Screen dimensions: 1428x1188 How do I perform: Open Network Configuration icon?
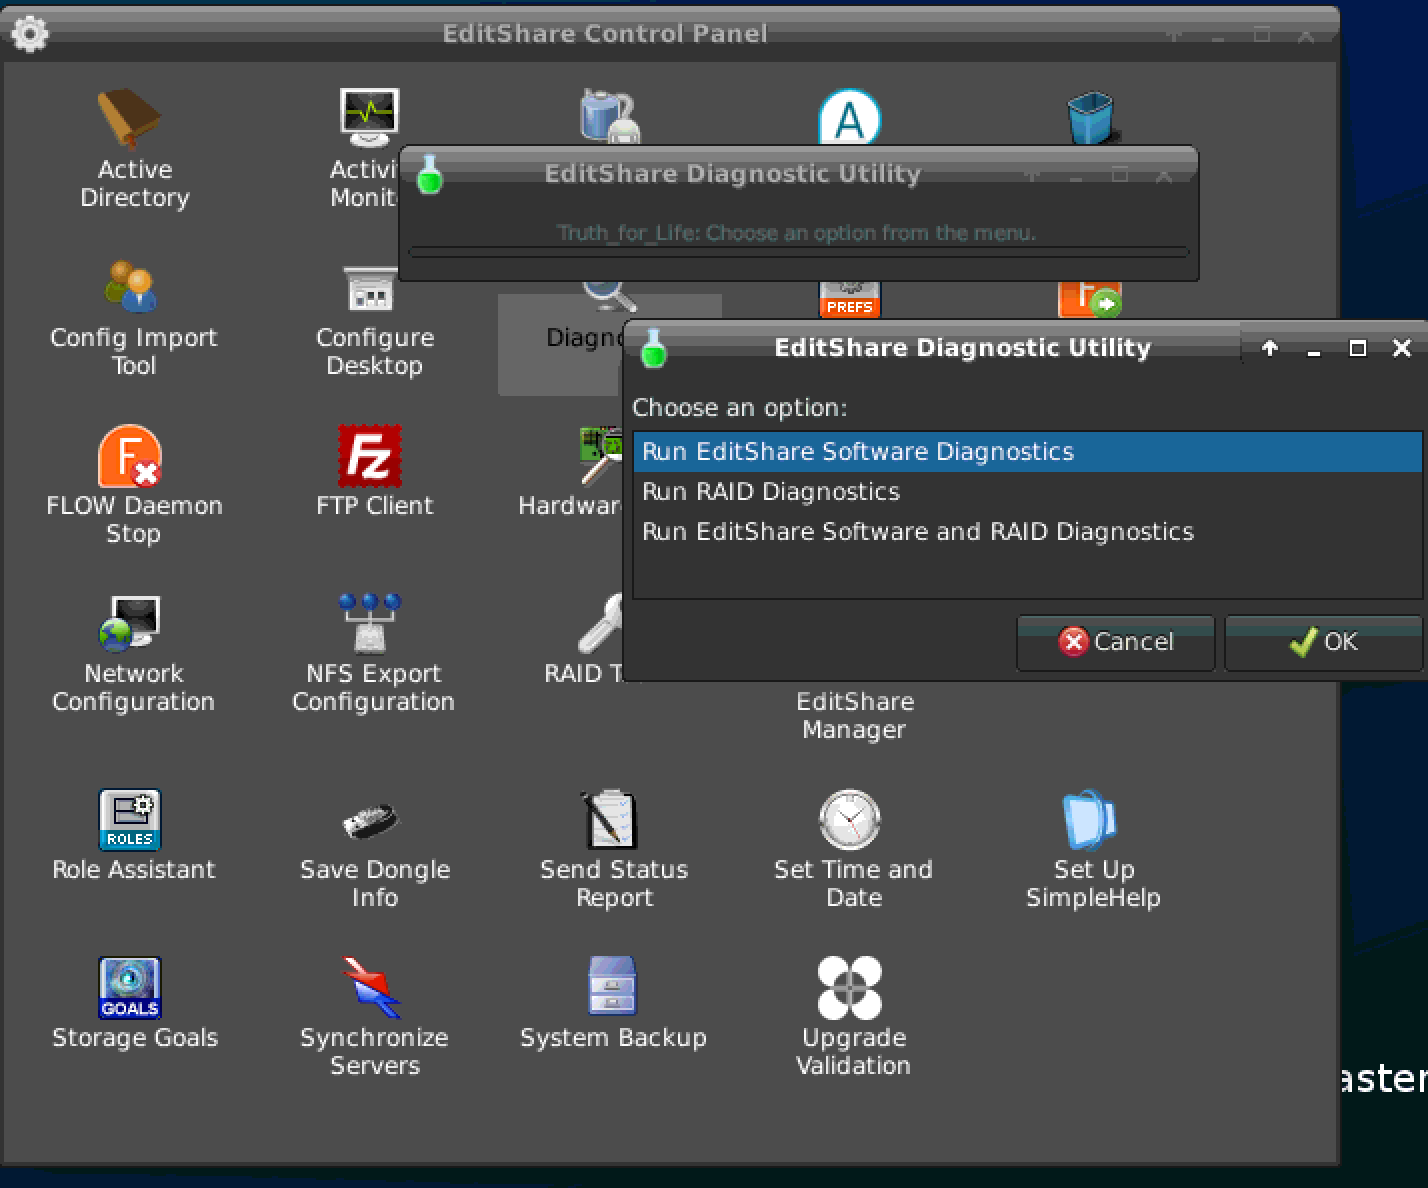coord(131,624)
